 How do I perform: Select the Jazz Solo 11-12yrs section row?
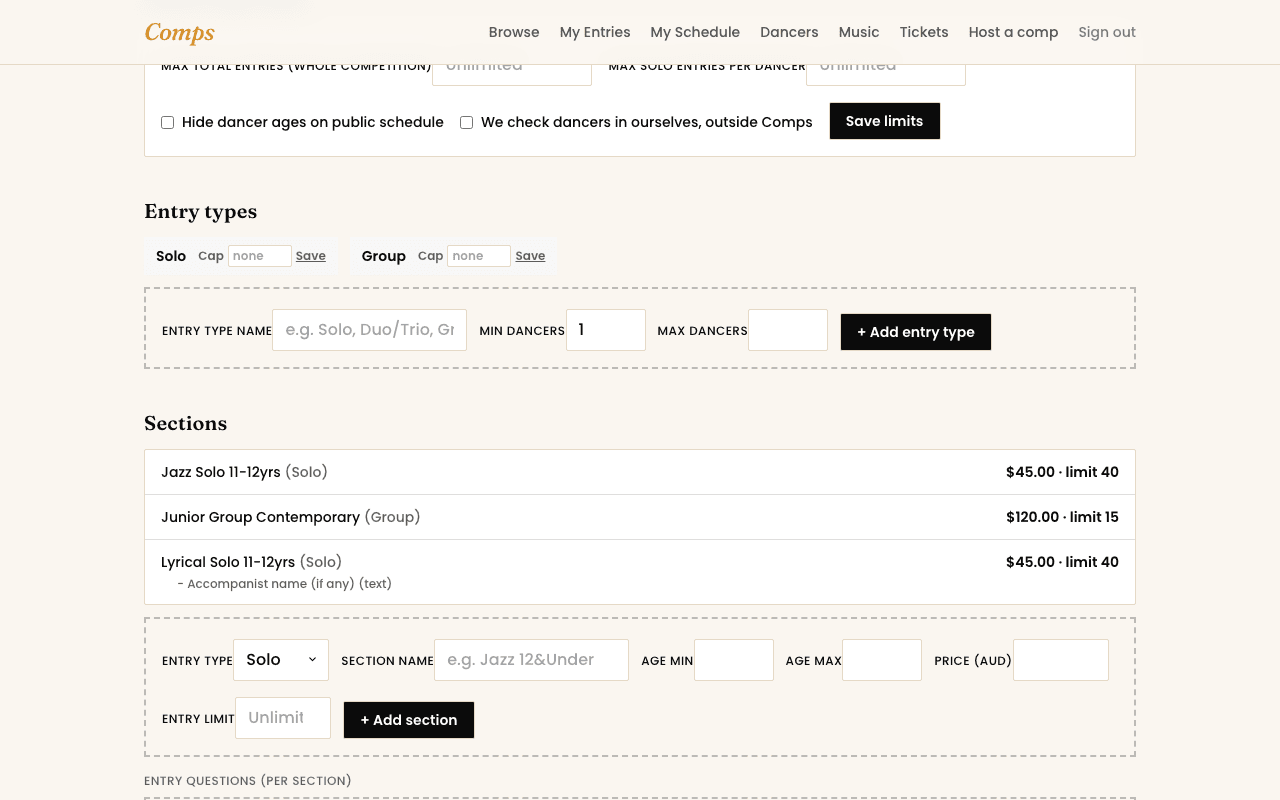(x=640, y=472)
